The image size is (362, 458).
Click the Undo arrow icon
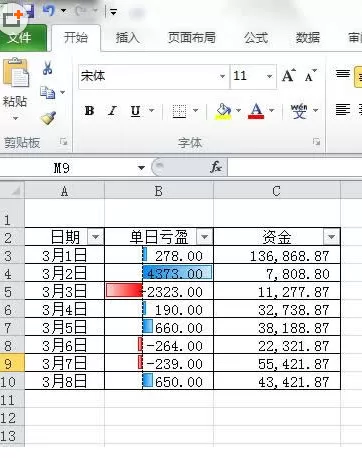[49, 11]
